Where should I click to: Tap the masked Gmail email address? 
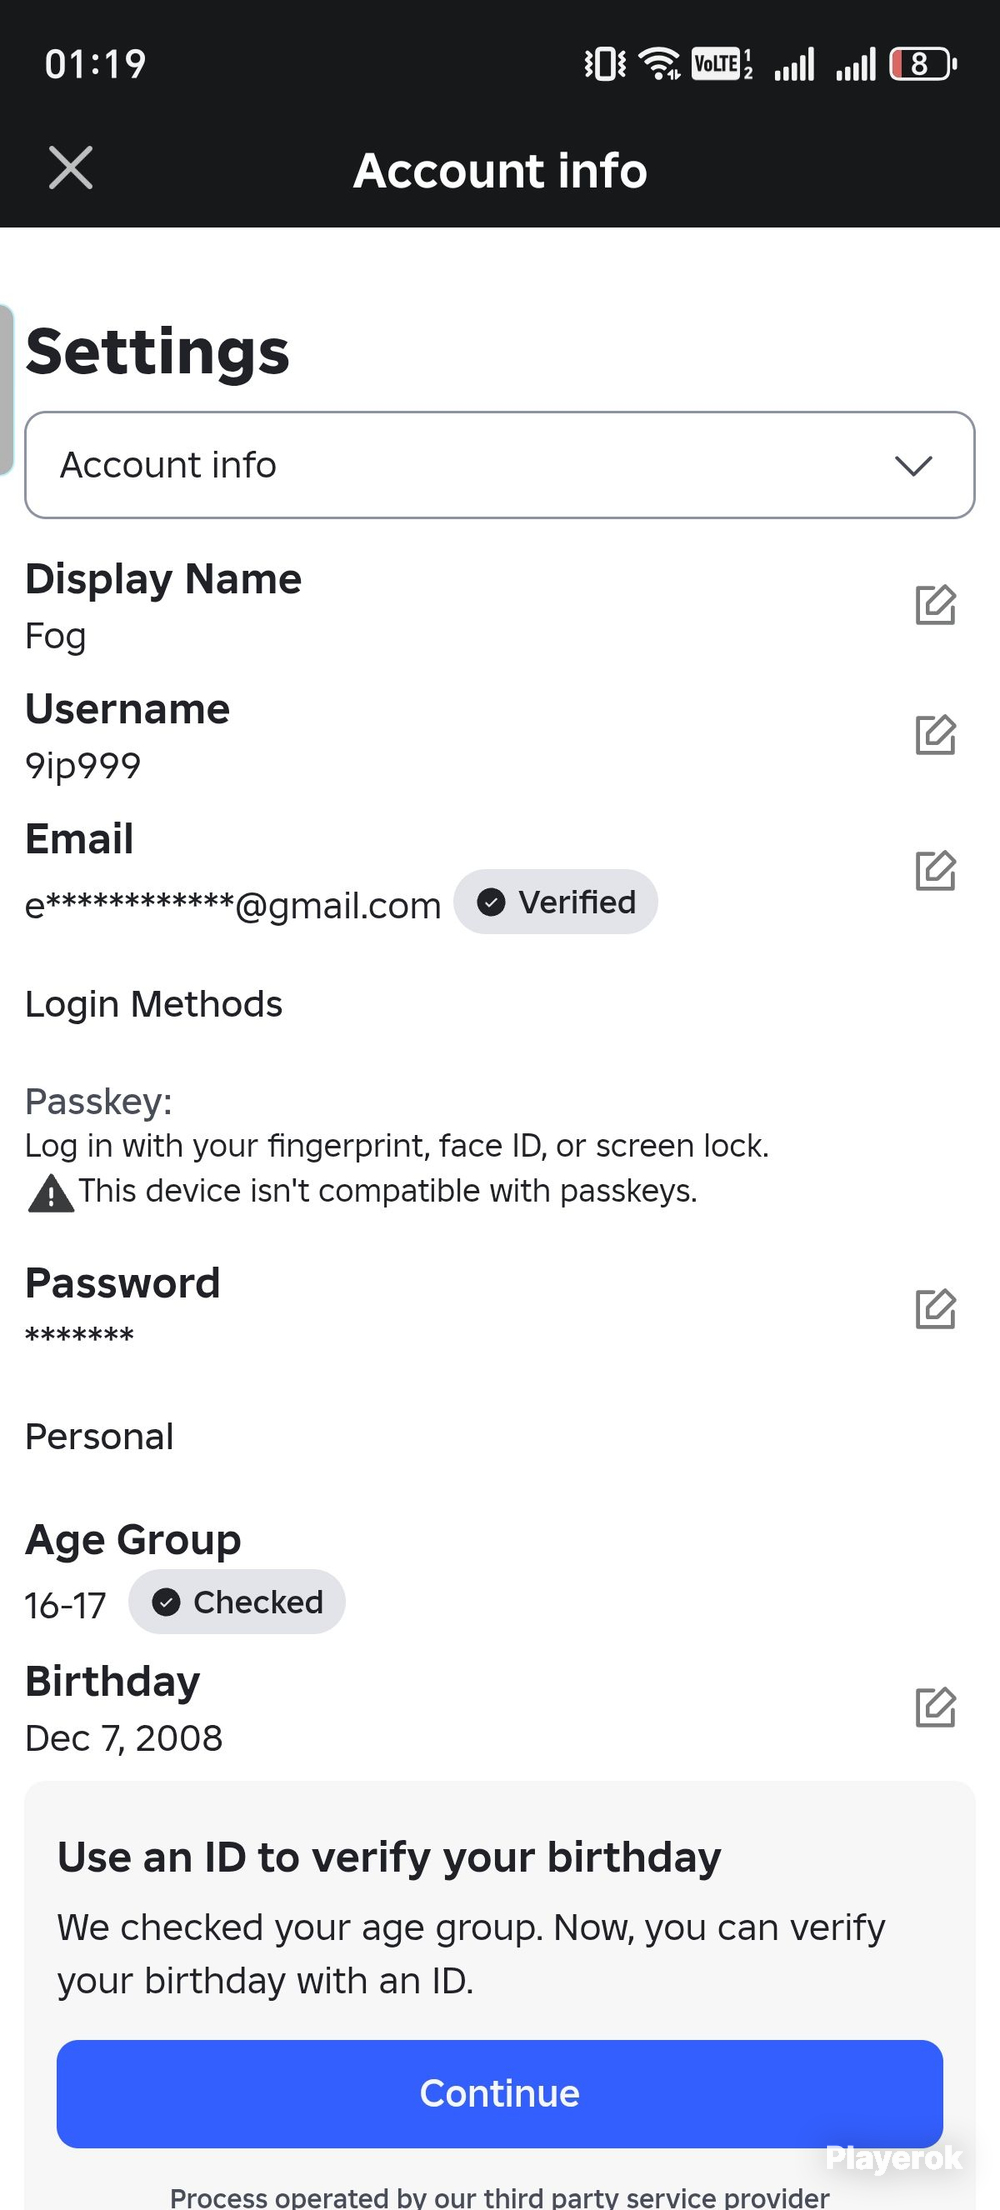click(233, 905)
